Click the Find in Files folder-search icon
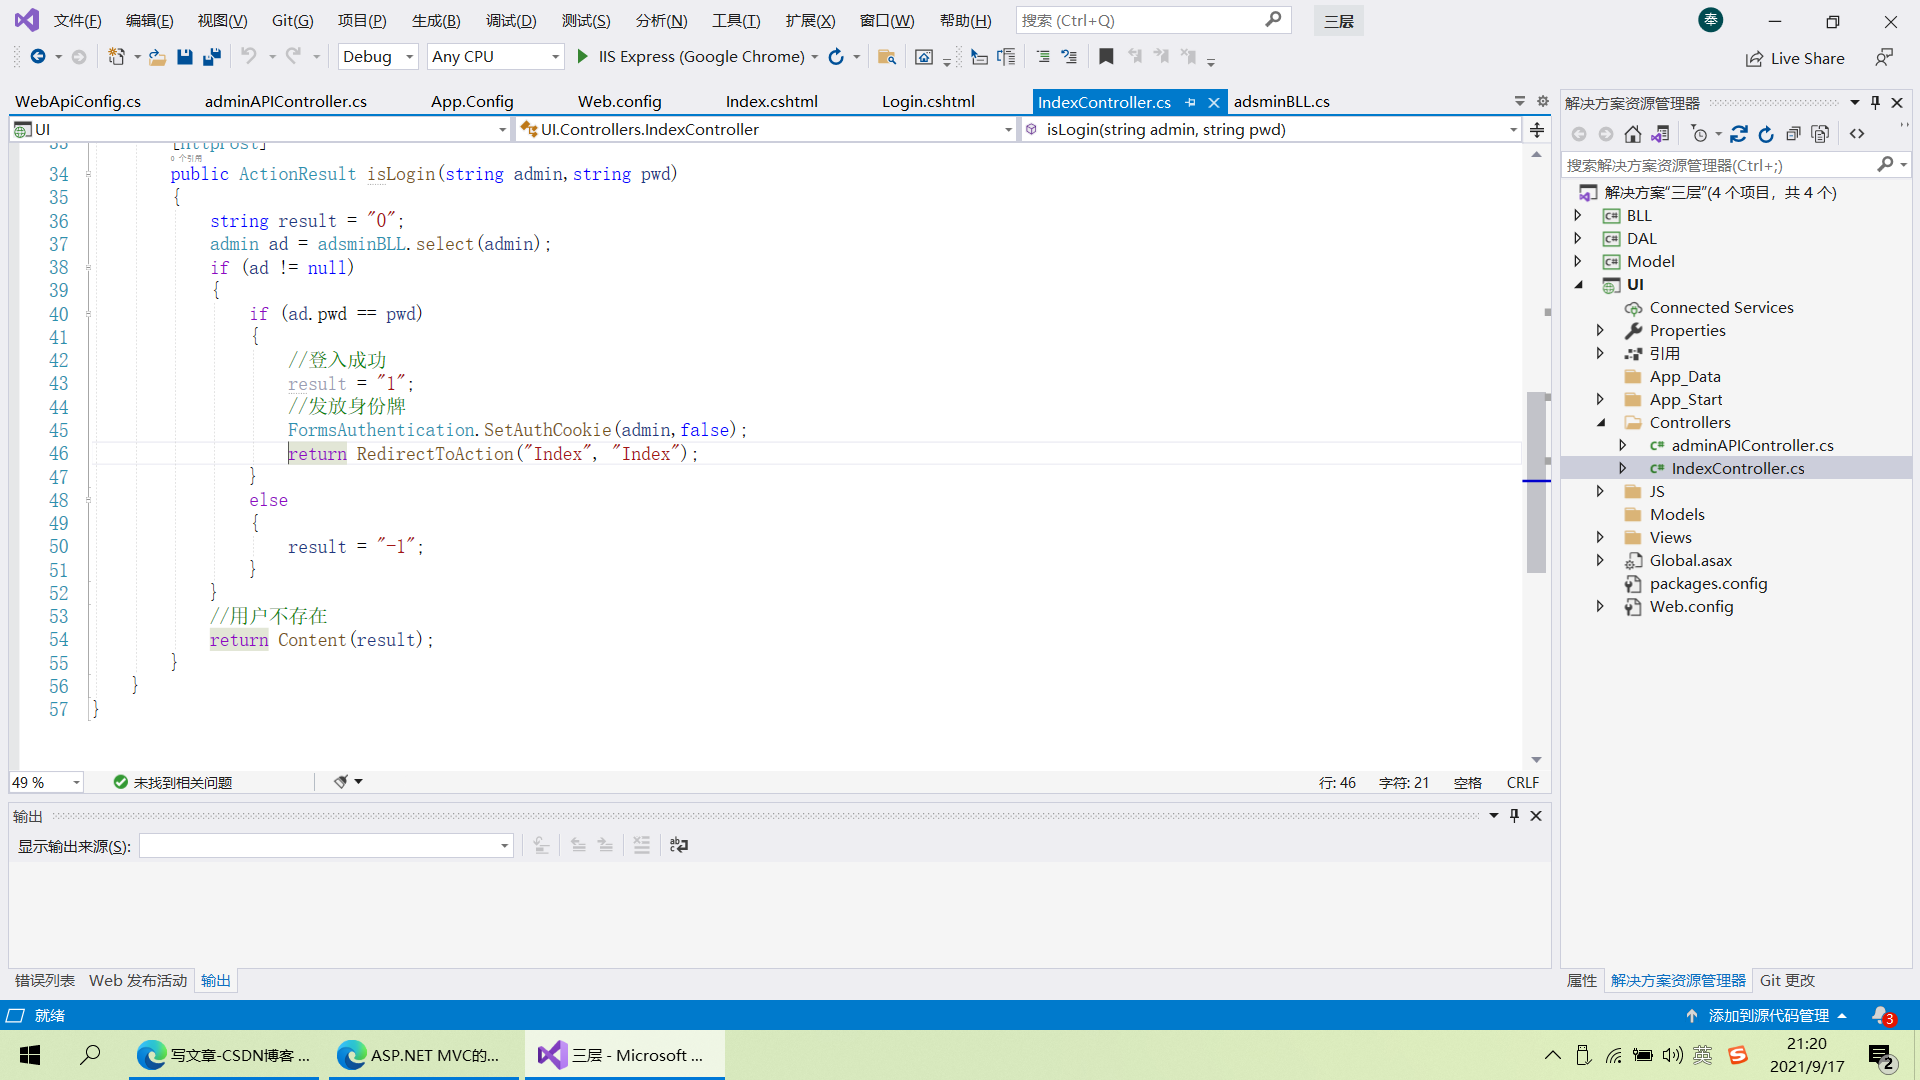The height and width of the screenshot is (1080, 1920). tap(886, 57)
